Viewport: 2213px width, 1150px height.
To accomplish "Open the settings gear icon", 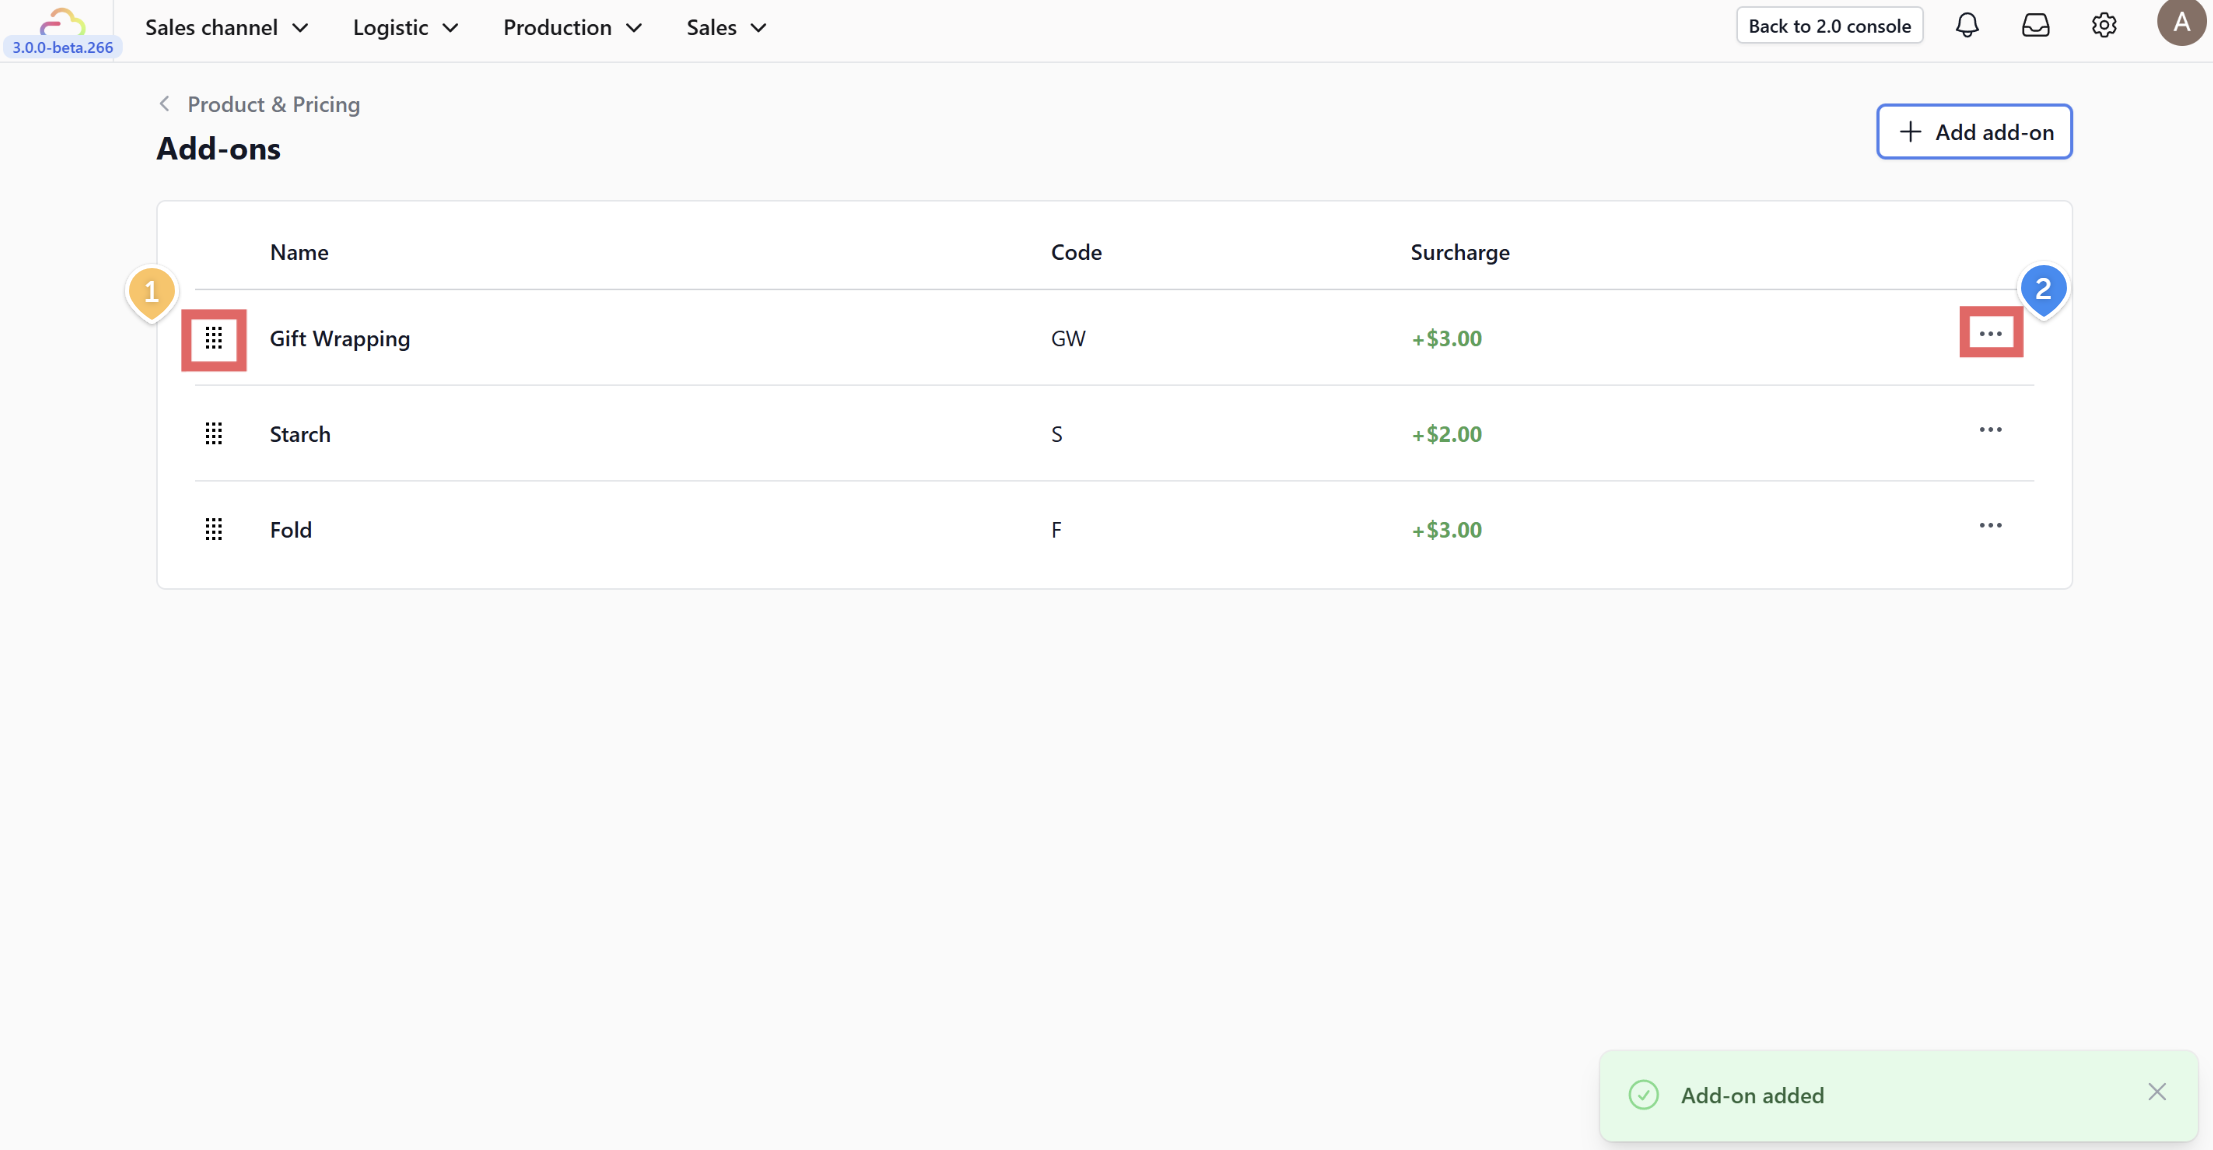I will click(2104, 26).
